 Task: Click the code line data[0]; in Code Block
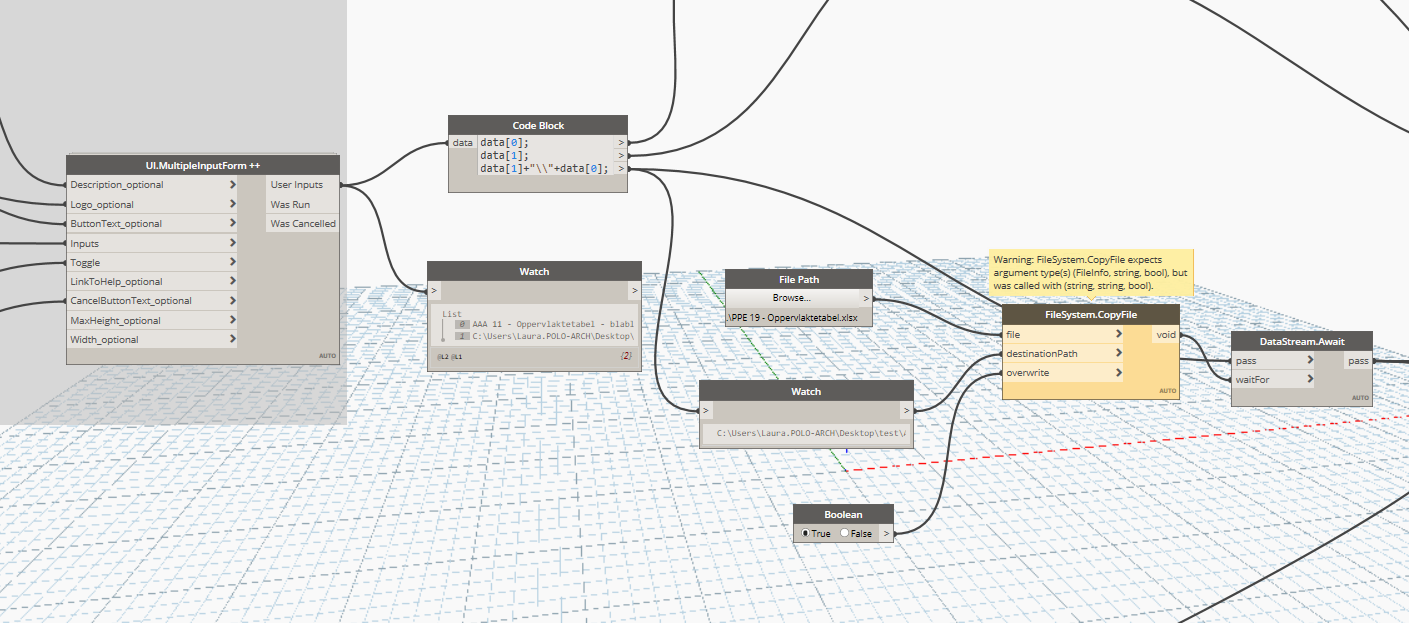[x=503, y=143]
